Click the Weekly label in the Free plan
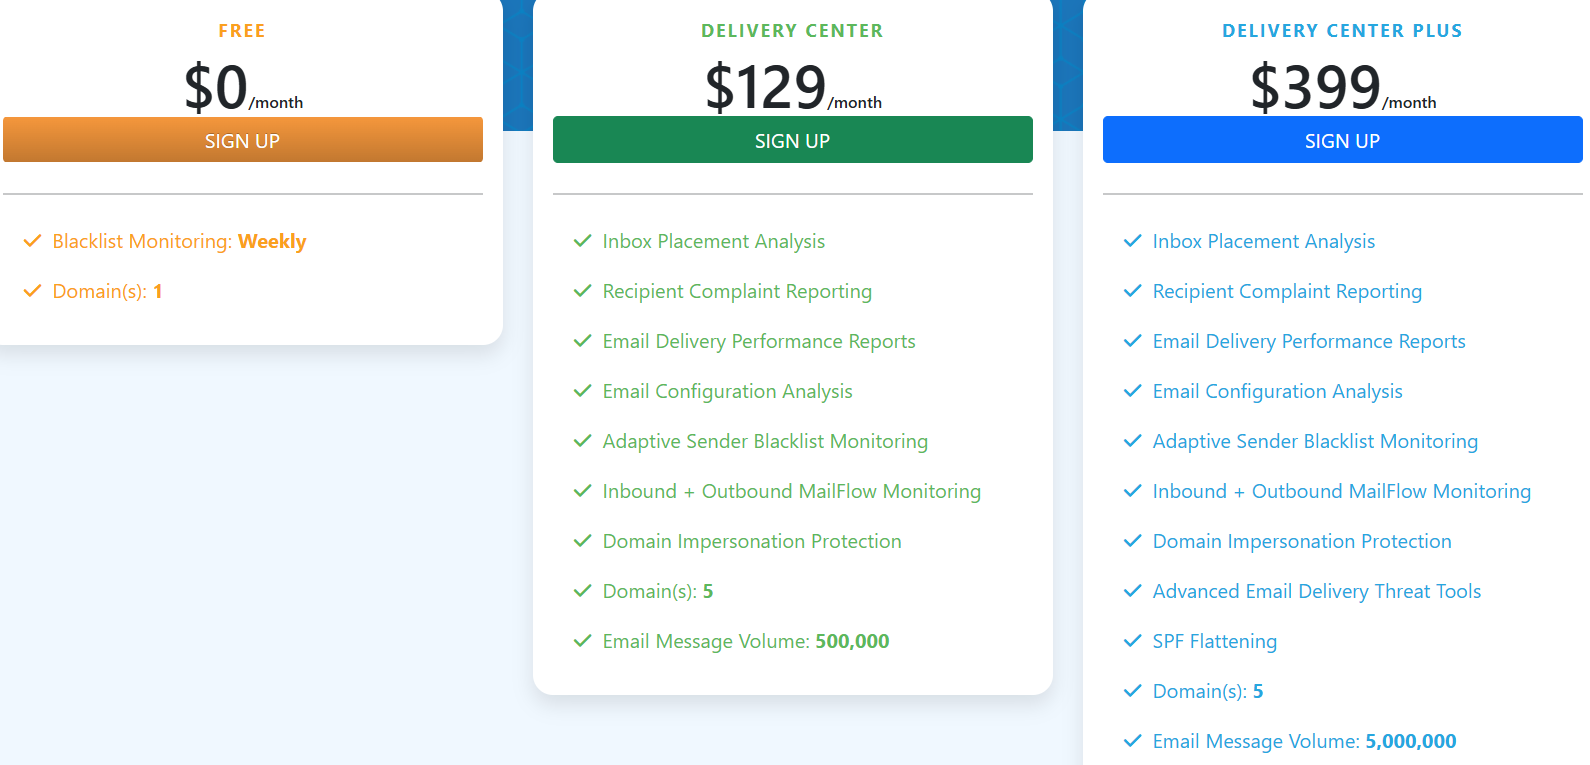The width and height of the screenshot is (1590, 765). [272, 240]
